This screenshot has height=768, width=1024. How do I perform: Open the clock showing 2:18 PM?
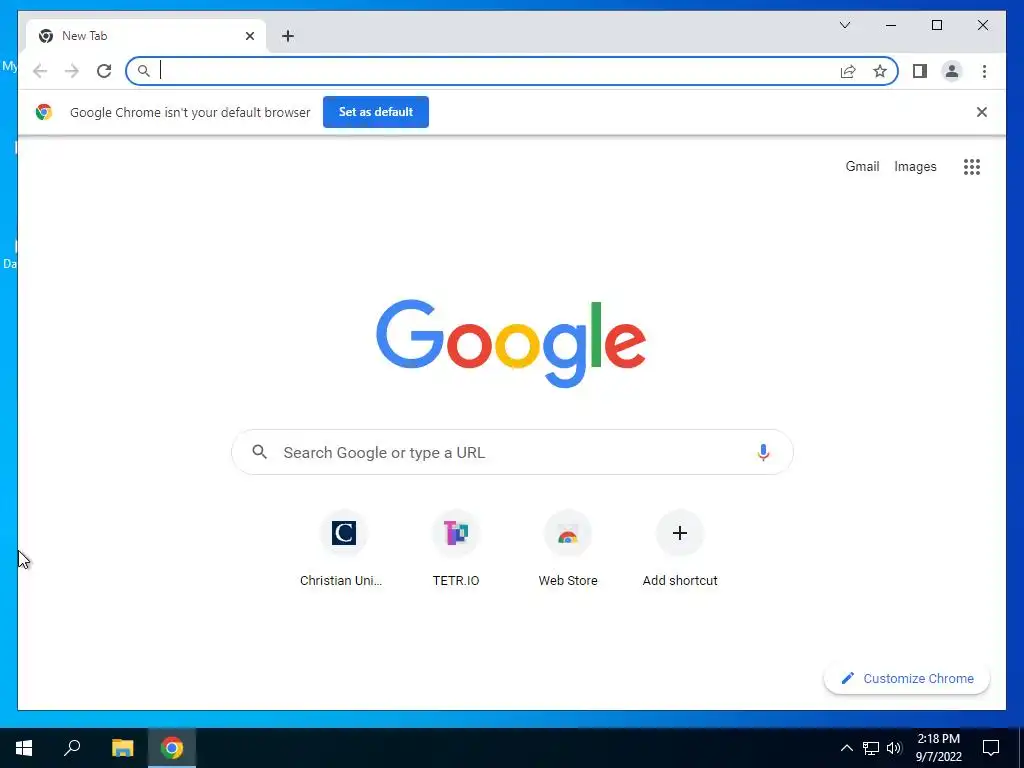tap(938, 748)
